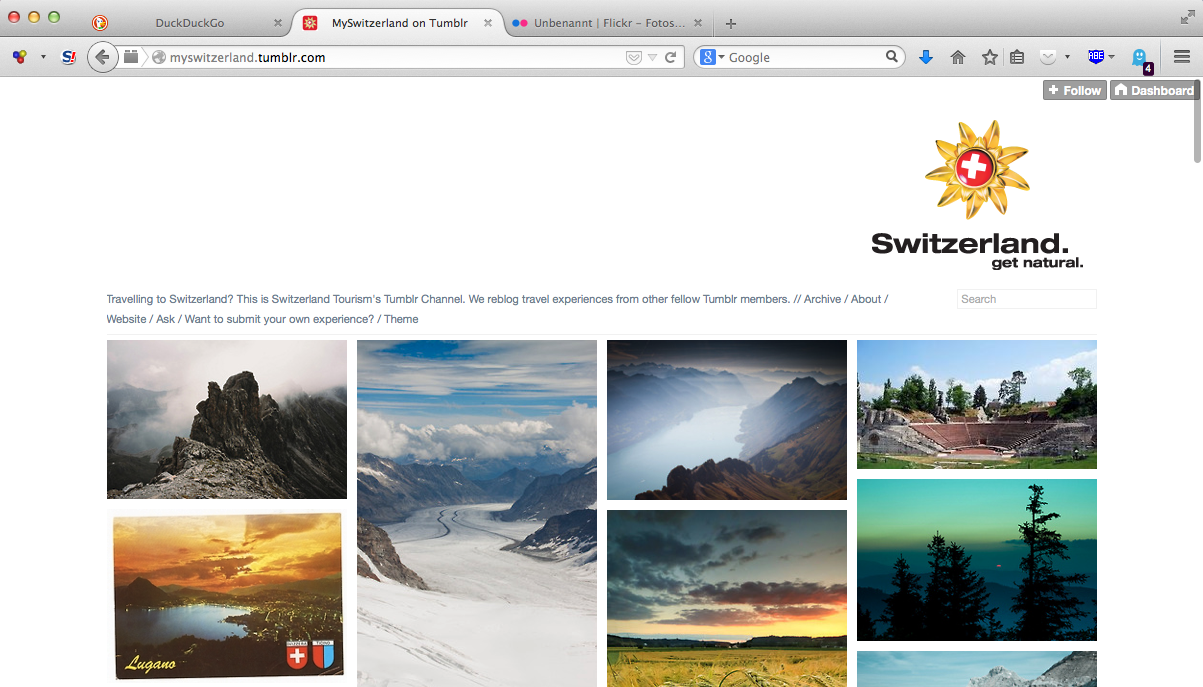Click the Ghostery ghost icon
1203x687 pixels.
point(1139,57)
